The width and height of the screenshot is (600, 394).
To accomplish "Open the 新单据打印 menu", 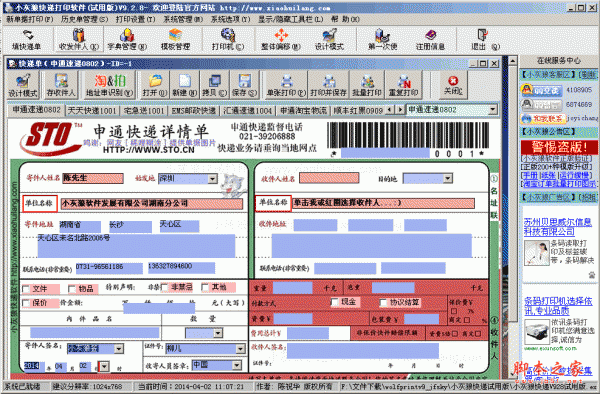I will [29, 19].
